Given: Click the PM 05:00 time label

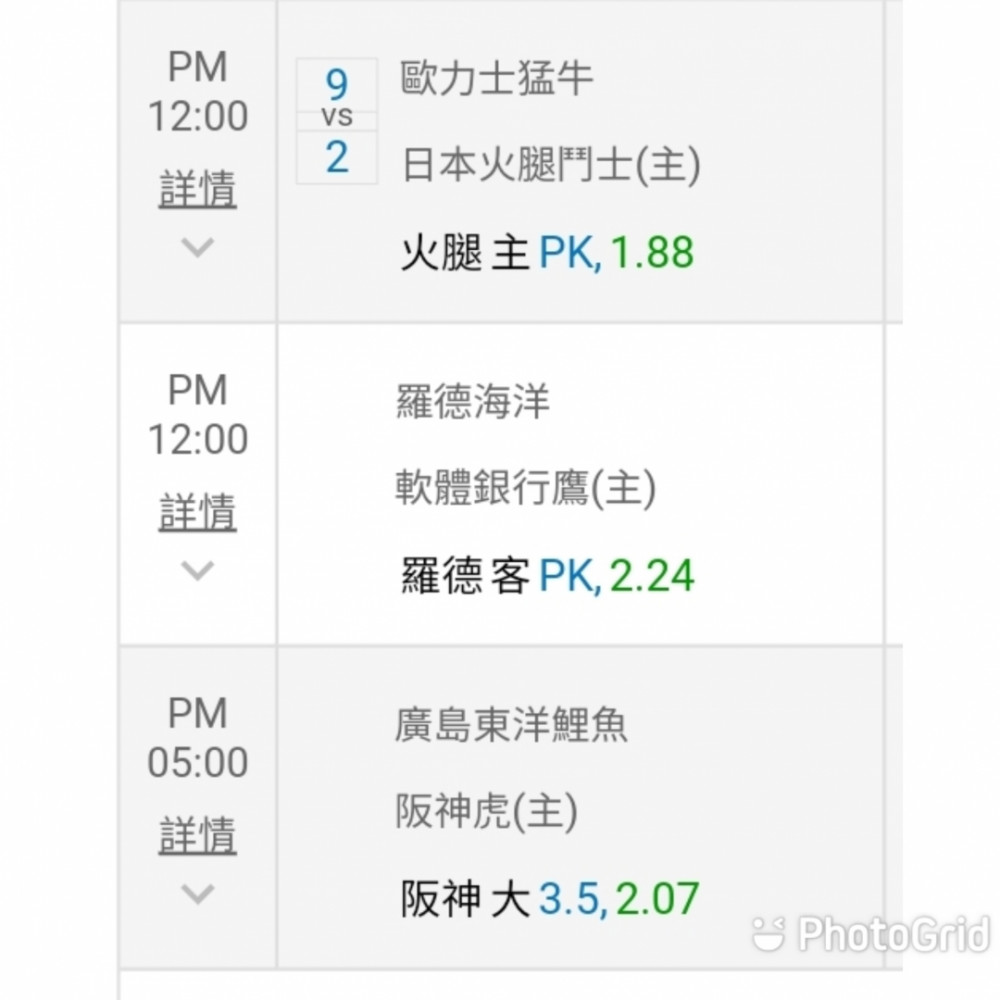Looking at the screenshot, I should click(198, 738).
